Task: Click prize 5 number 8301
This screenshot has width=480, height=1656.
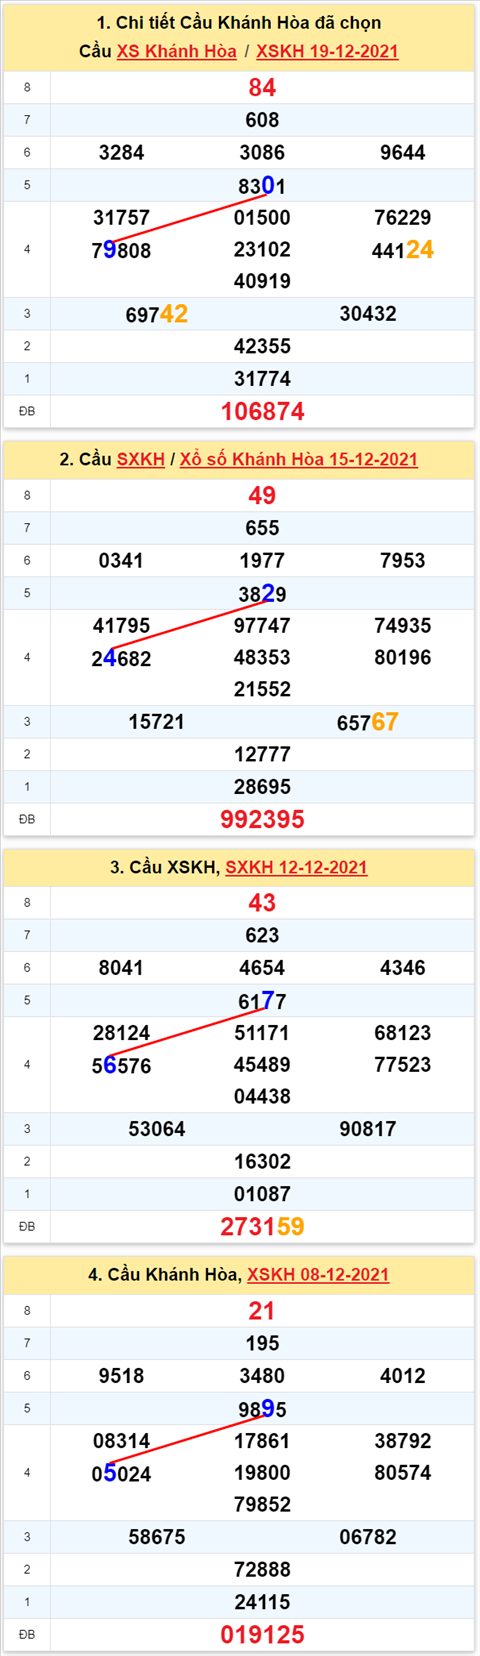Action: (262, 185)
